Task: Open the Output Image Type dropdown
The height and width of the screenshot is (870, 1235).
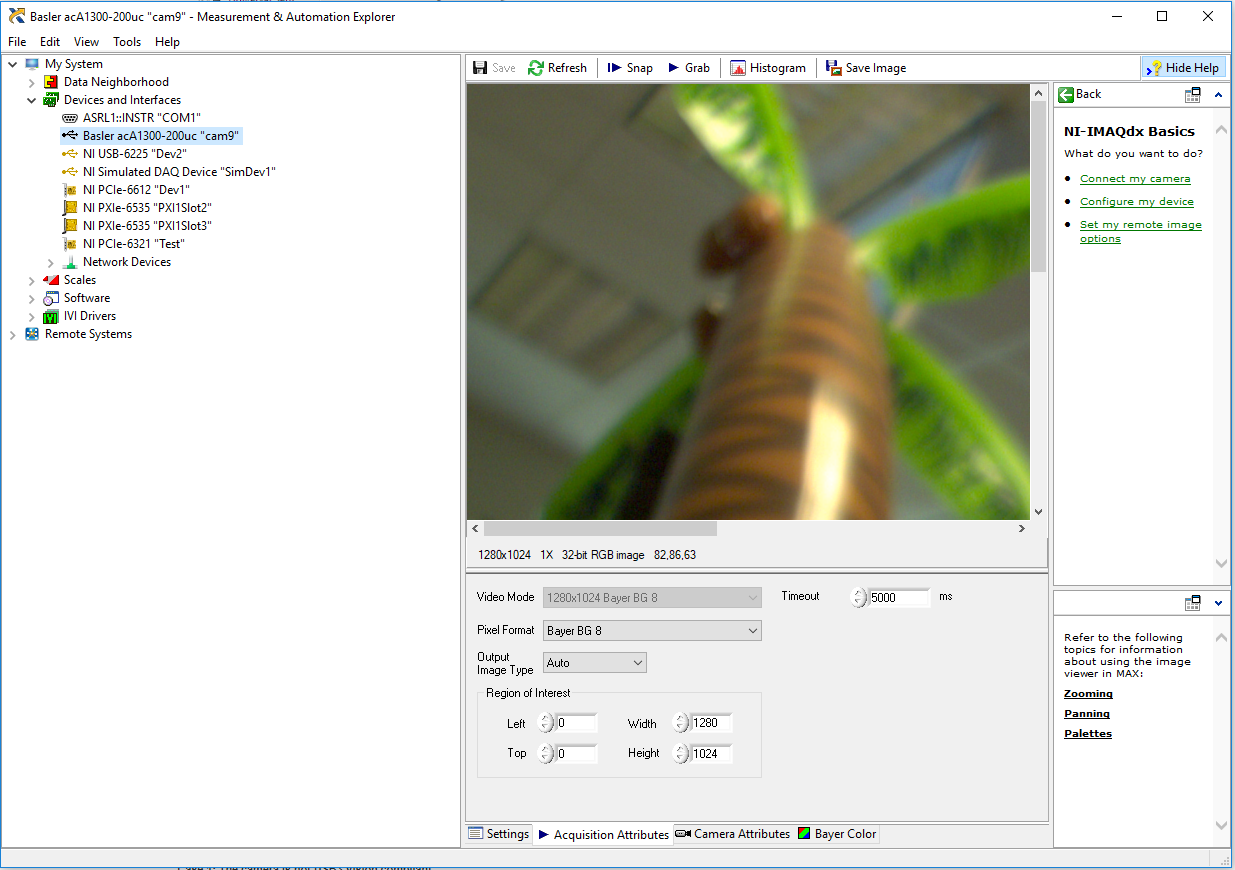Action: (595, 663)
